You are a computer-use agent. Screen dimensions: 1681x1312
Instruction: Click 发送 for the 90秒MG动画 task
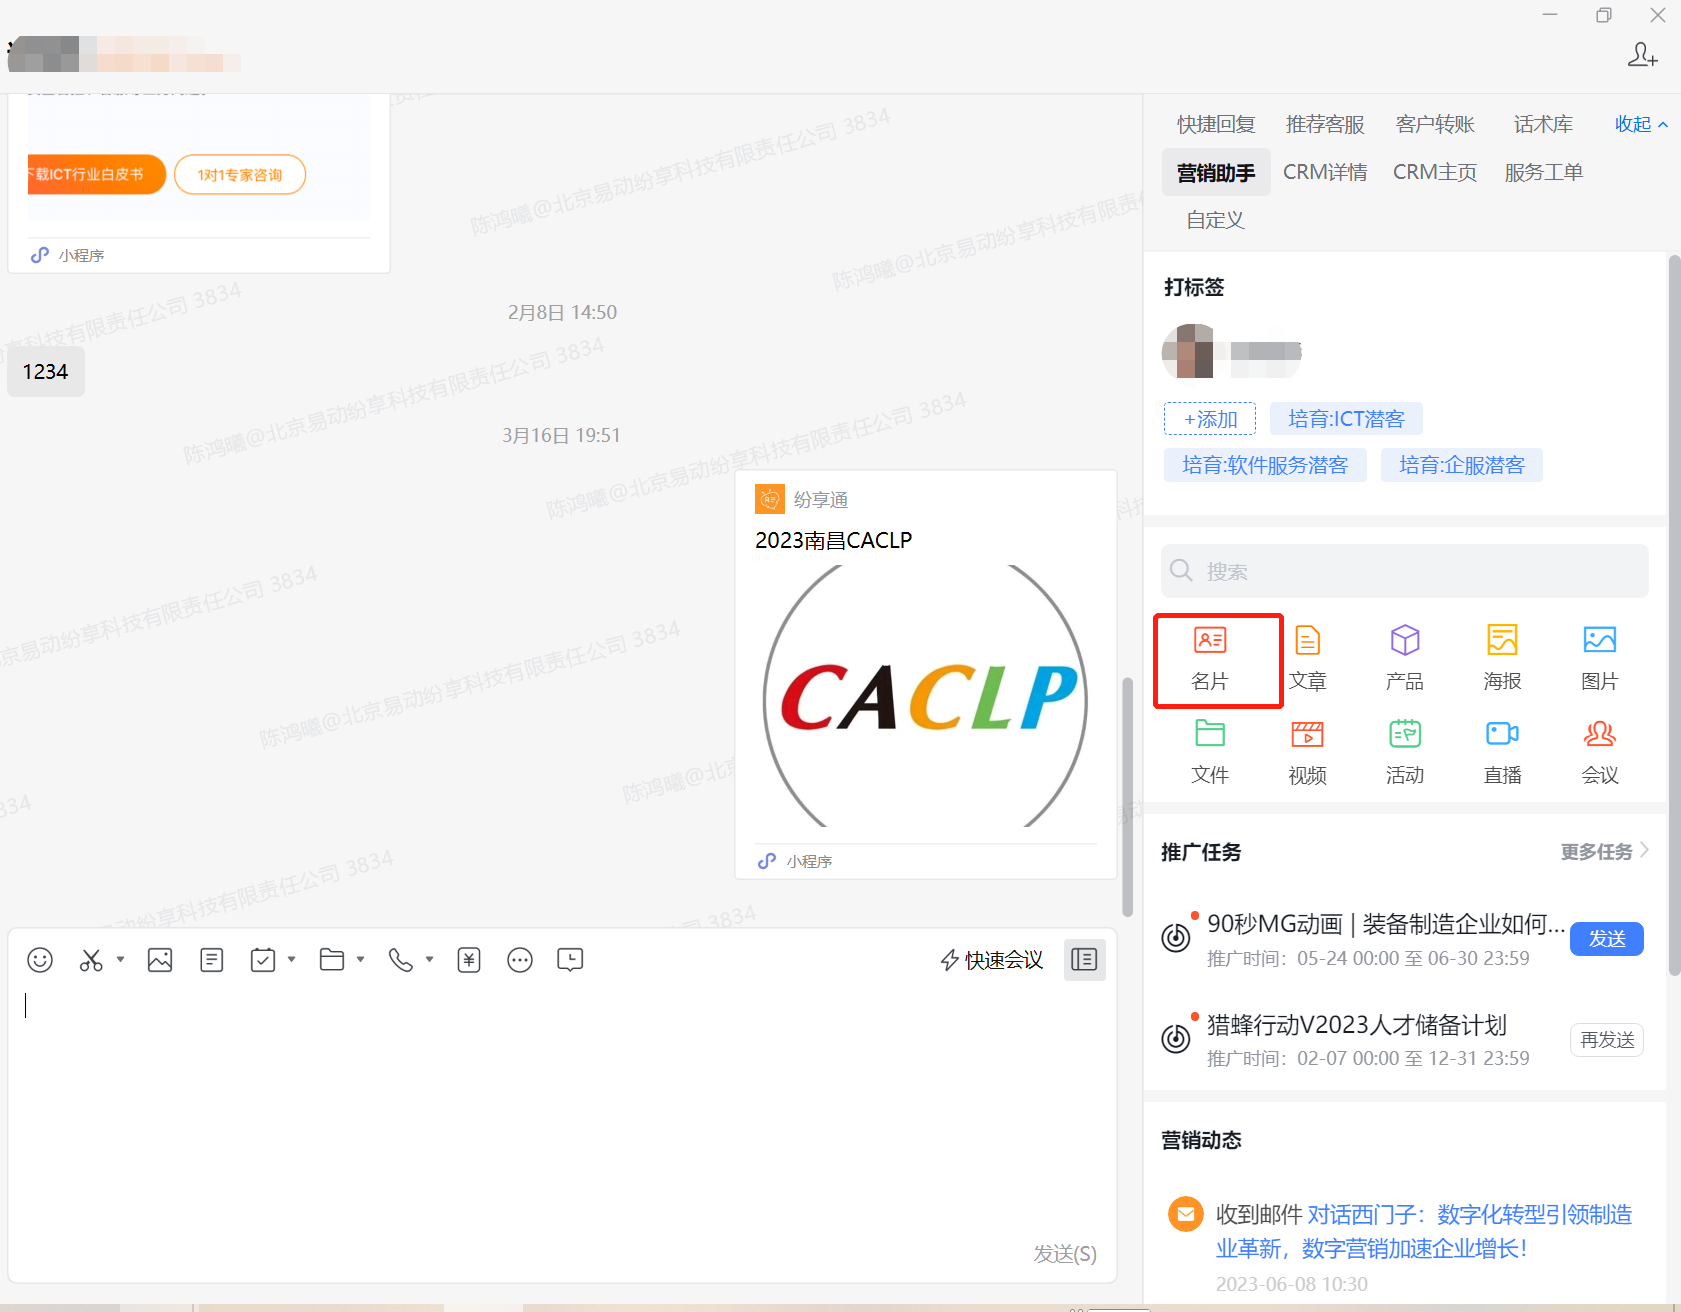(x=1607, y=939)
